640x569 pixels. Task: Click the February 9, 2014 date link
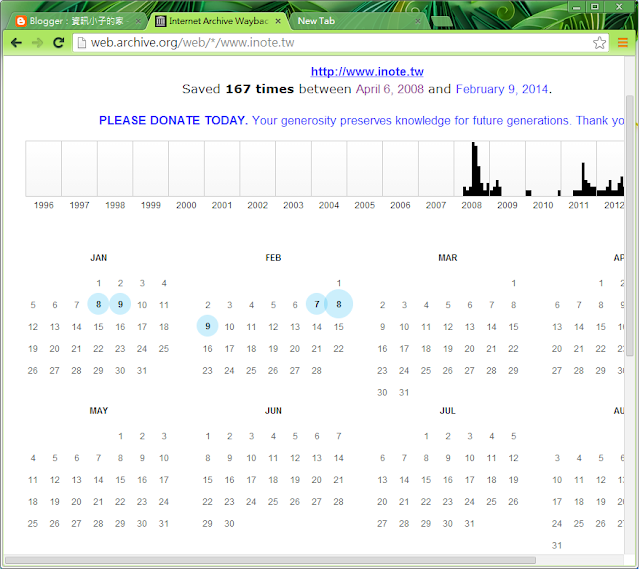point(502,89)
